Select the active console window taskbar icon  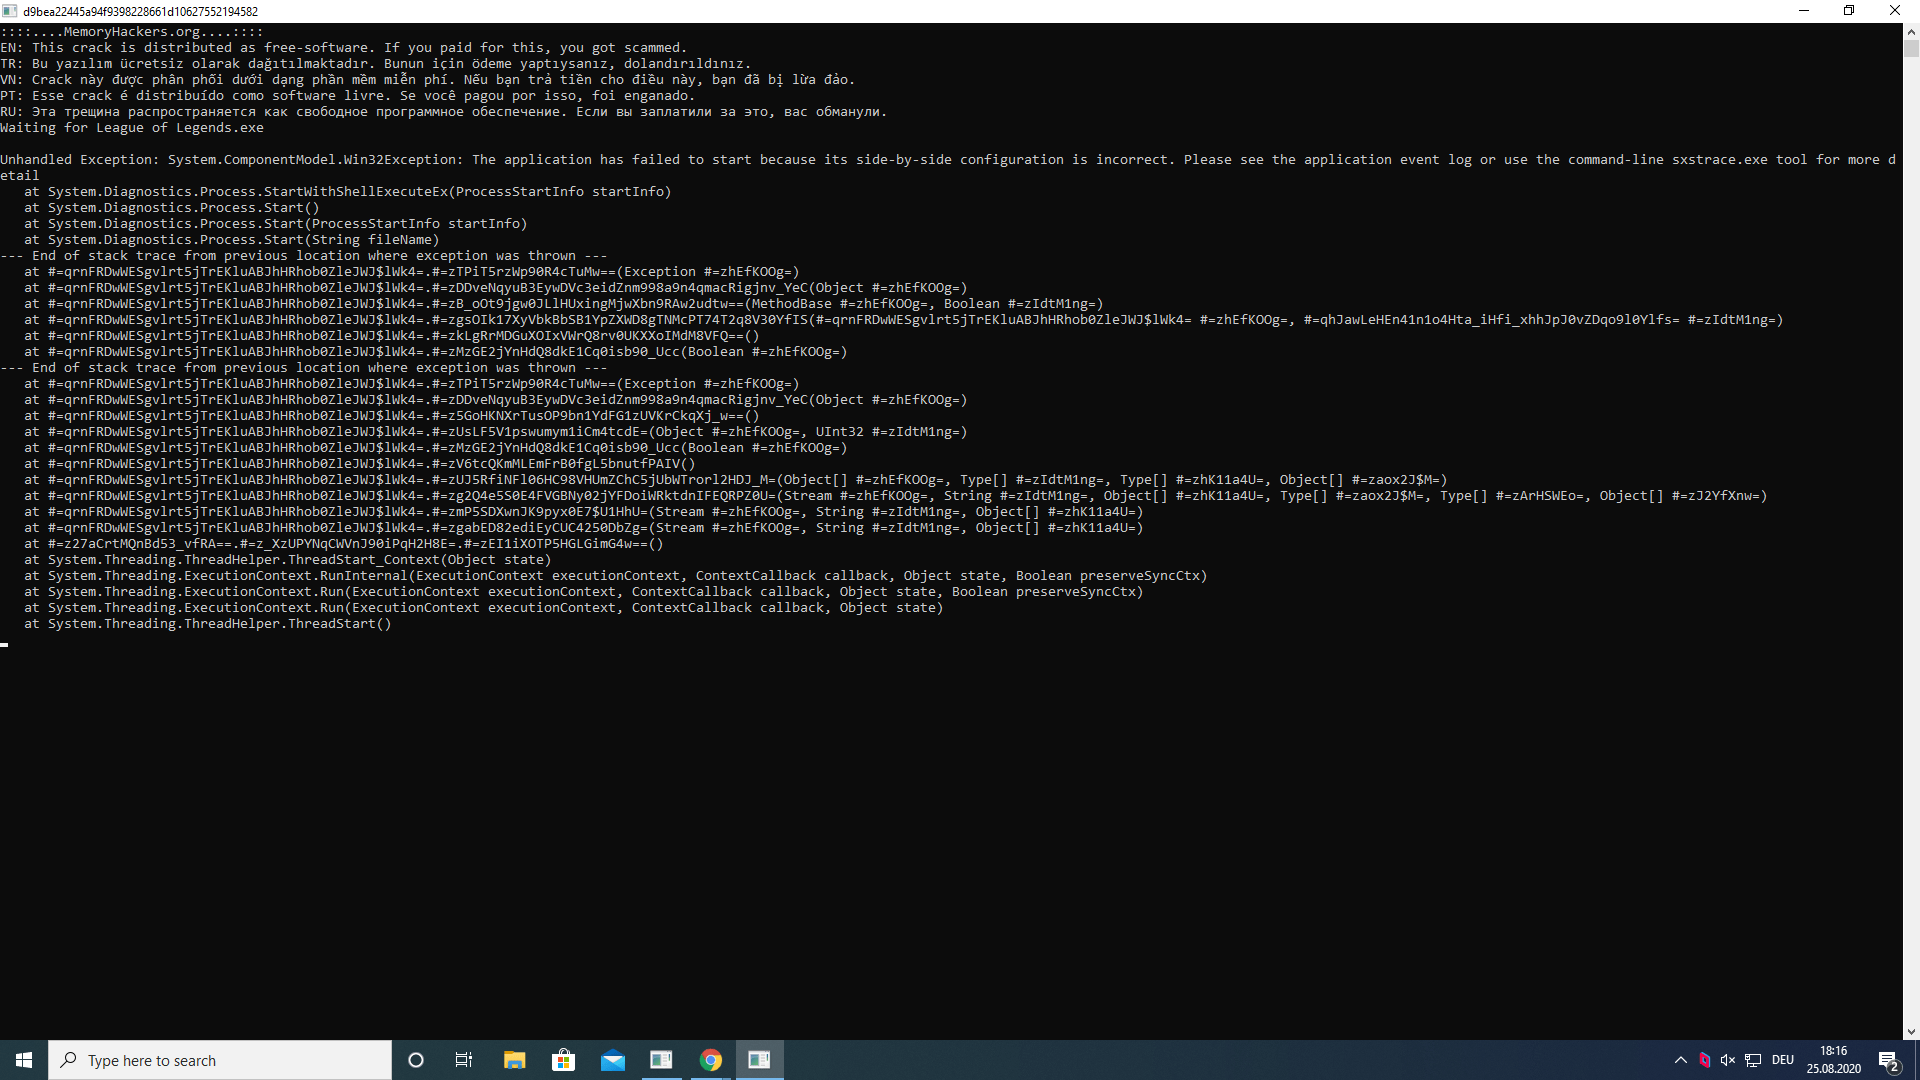point(759,1060)
